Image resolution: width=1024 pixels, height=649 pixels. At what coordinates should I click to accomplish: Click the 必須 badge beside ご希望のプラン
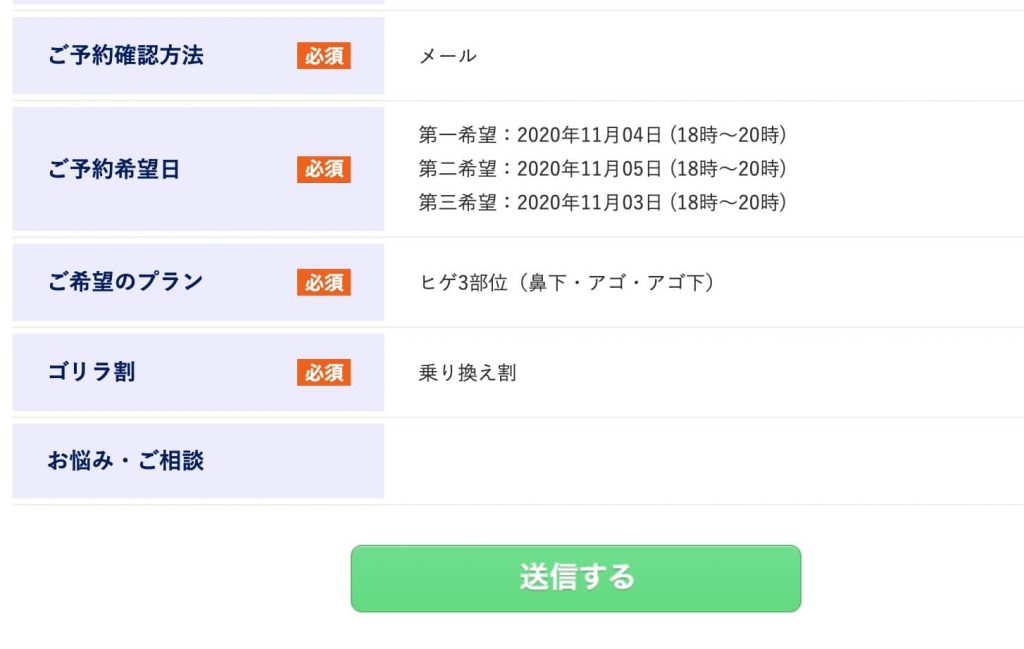[x=324, y=282]
